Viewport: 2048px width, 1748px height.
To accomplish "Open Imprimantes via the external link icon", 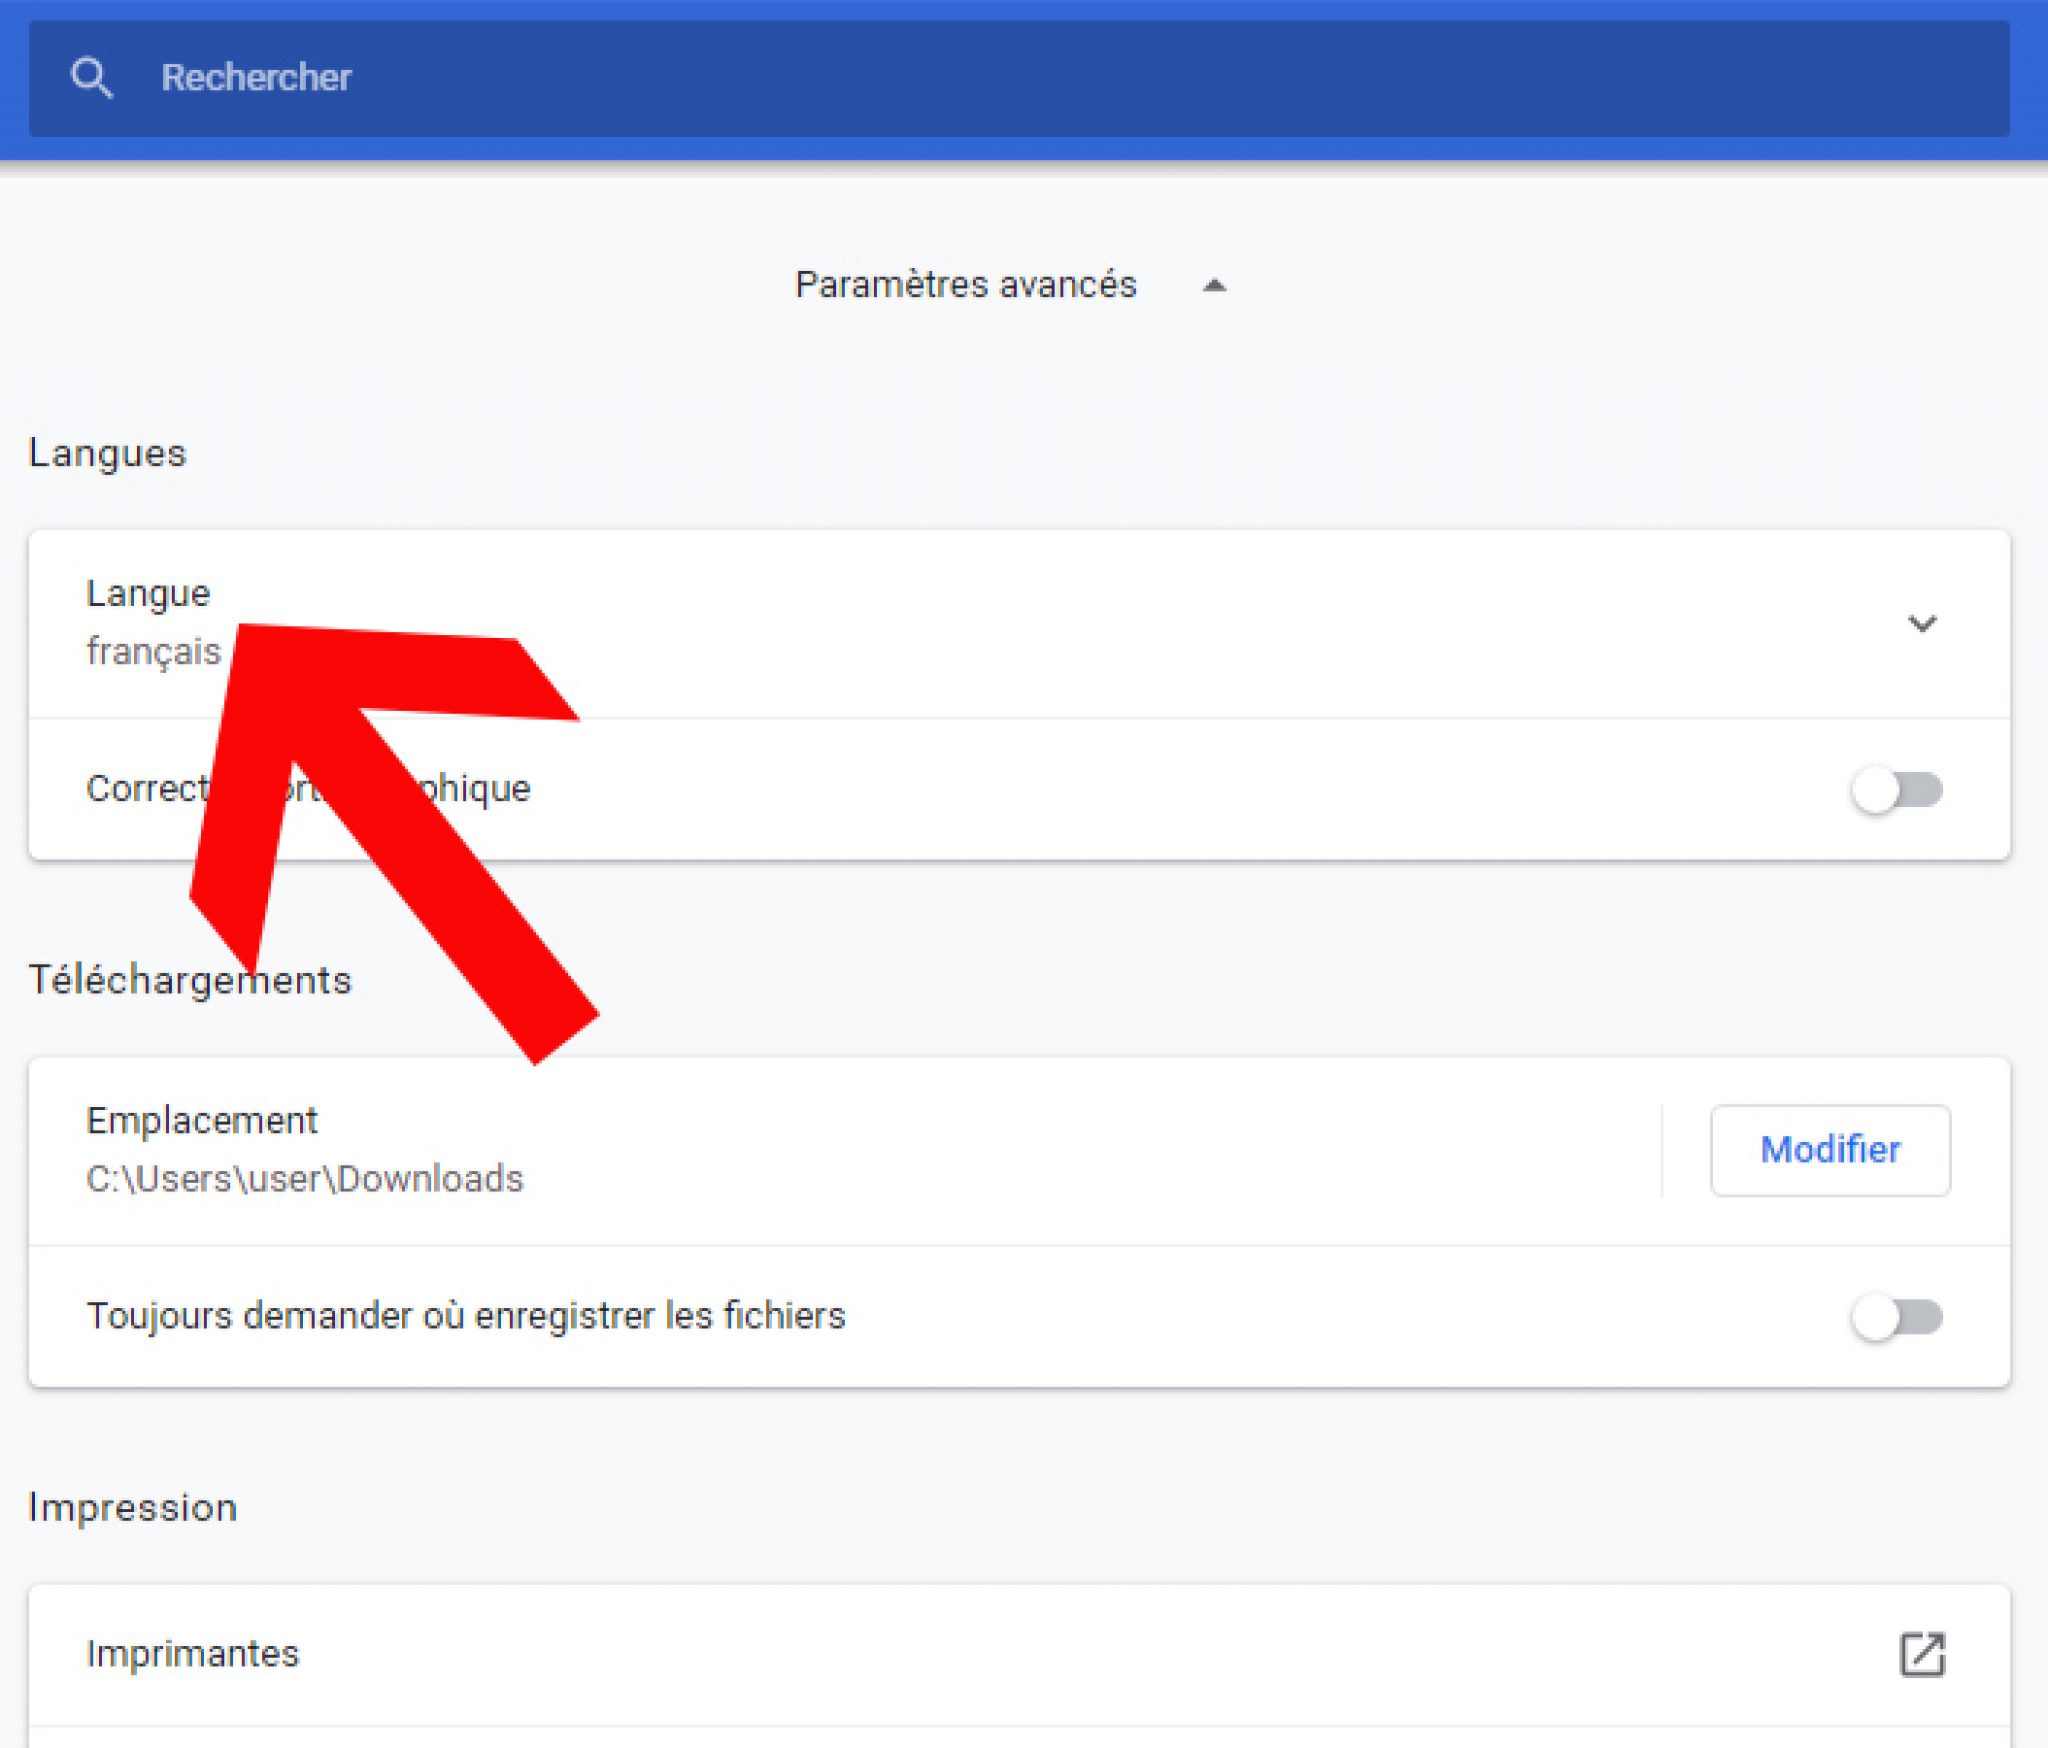I will tap(1923, 1654).
